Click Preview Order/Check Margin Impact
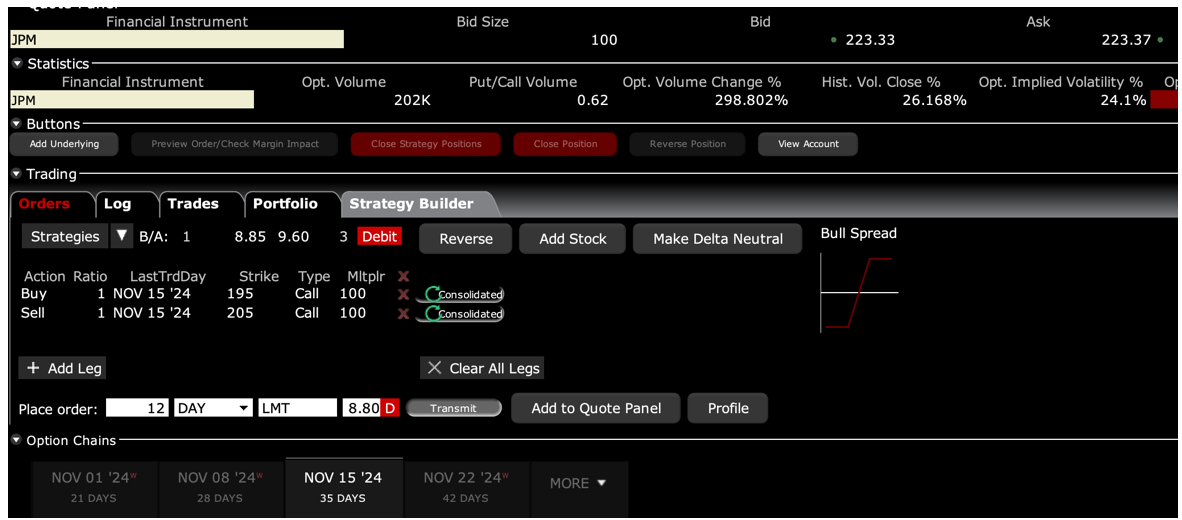Image resolution: width=1182 pixels, height=520 pixels. (x=235, y=144)
